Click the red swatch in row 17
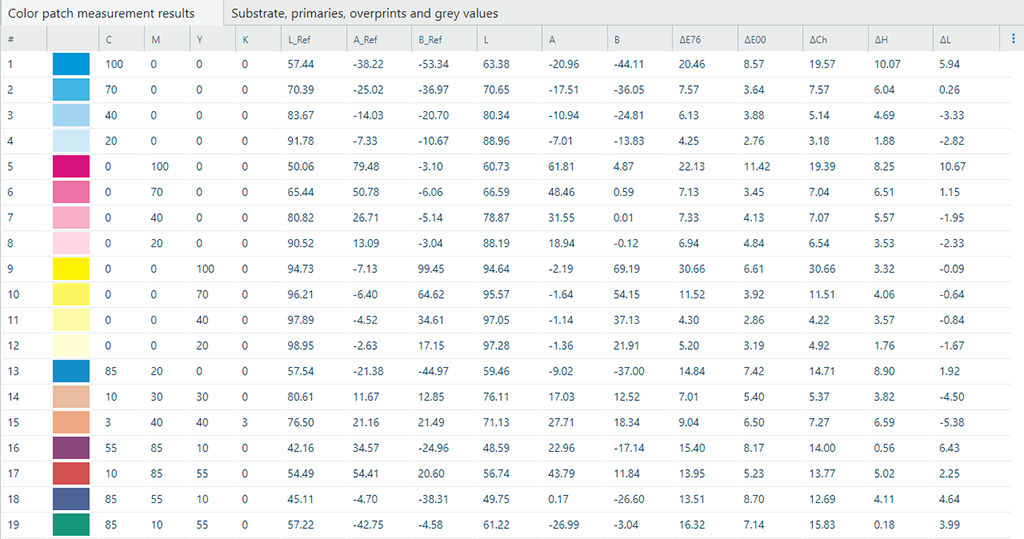Image resolution: width=1024 pixels, height=539 pixels. (71, 473)
